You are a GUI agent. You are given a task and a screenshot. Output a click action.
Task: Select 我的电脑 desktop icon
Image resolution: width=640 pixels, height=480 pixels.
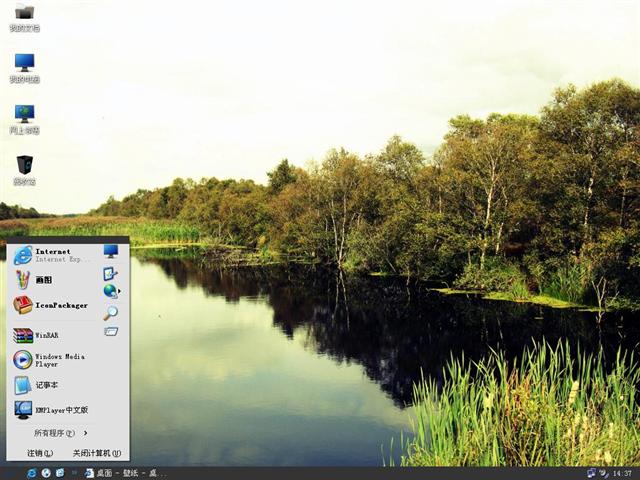click(24, 68)
